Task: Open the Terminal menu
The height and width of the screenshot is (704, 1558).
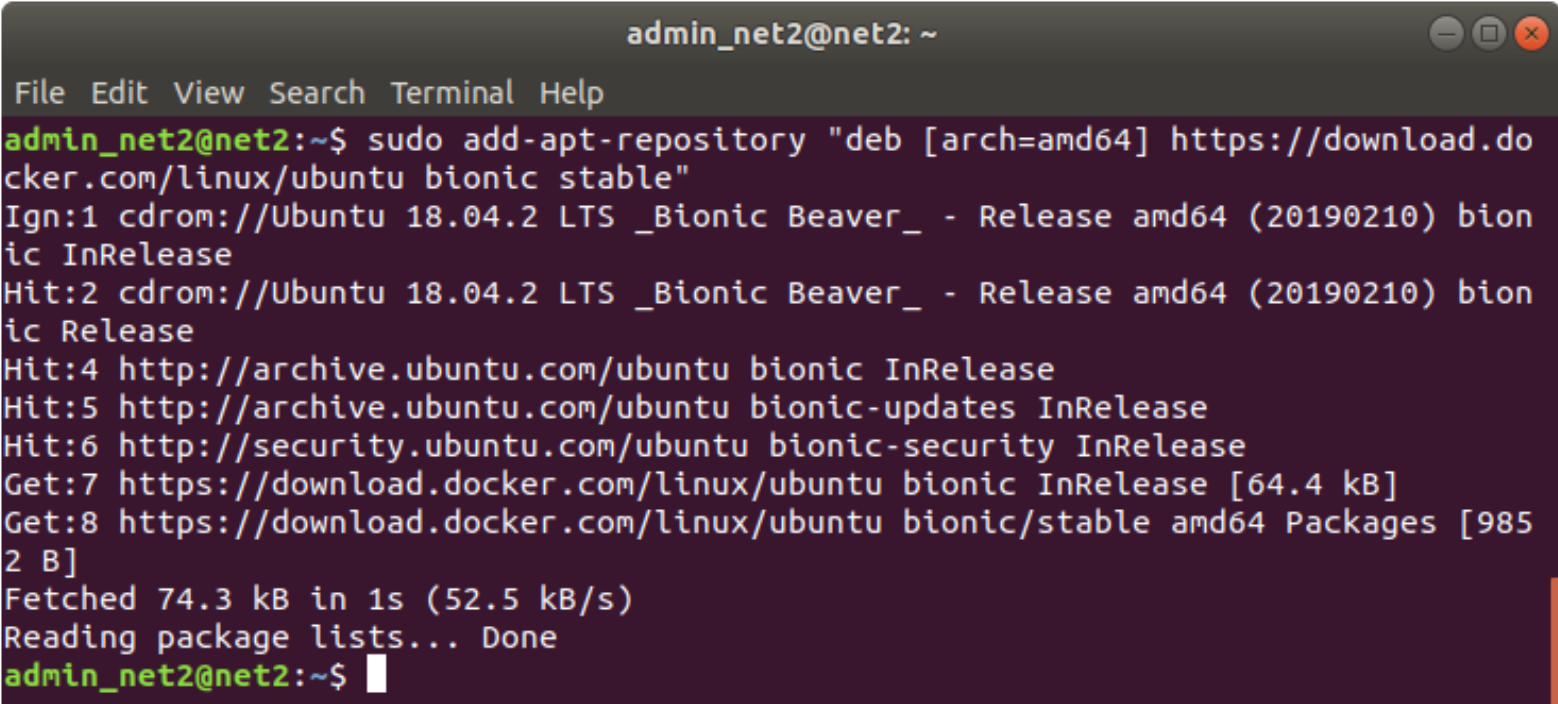Action: (x=452, y=93)
